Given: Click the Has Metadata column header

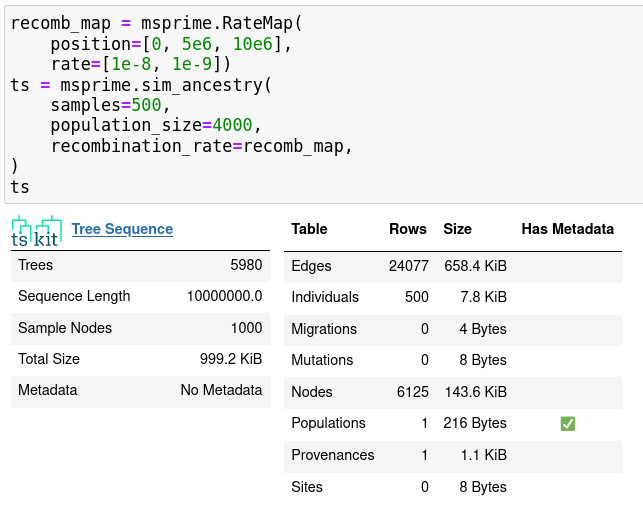Looking at the screenshot, I should point(567,229).
